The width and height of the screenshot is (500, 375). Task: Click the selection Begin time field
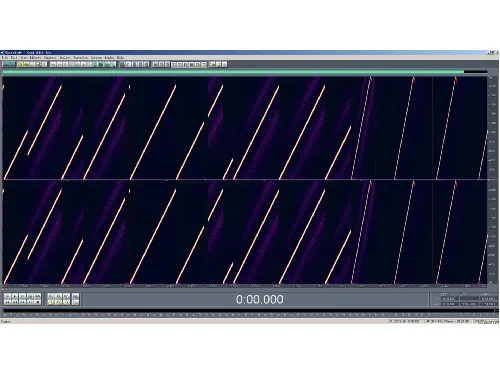tap(449, 298)
